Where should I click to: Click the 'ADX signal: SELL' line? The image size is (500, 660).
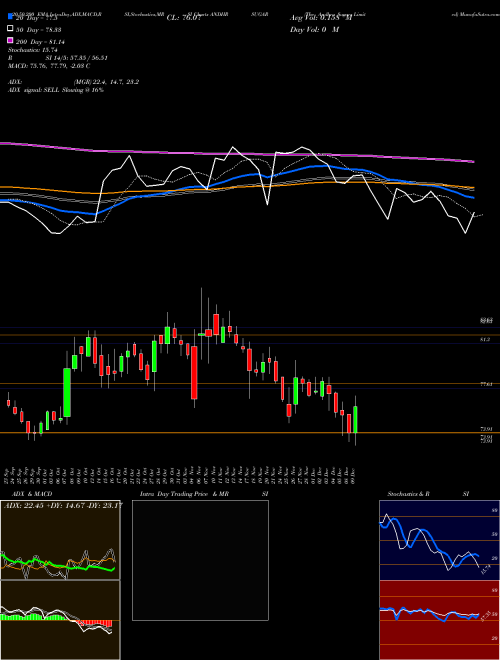coord(56,90)
